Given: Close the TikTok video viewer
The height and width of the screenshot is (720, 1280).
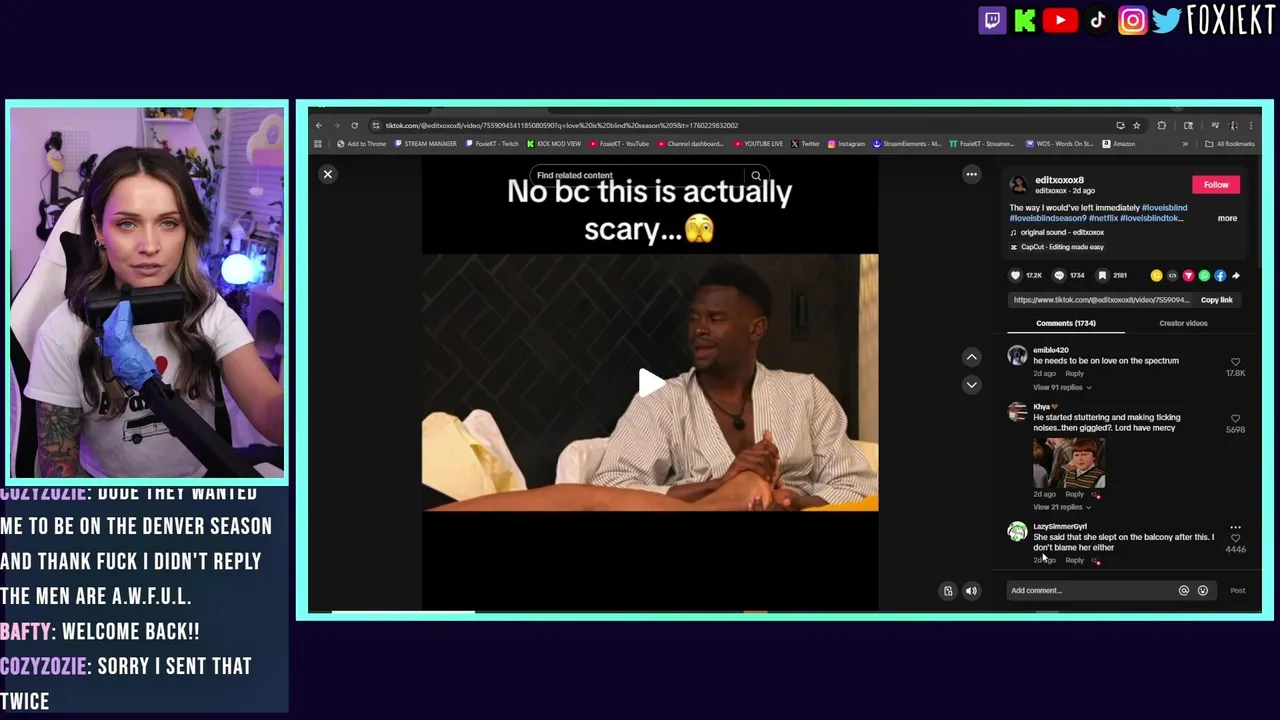Looking at the screenshot, I should tap(327, 174).
